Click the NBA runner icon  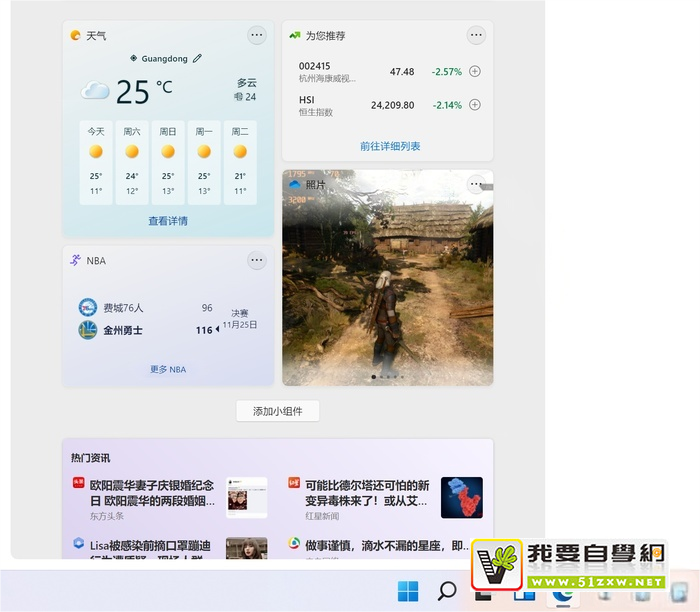point(75,260)
